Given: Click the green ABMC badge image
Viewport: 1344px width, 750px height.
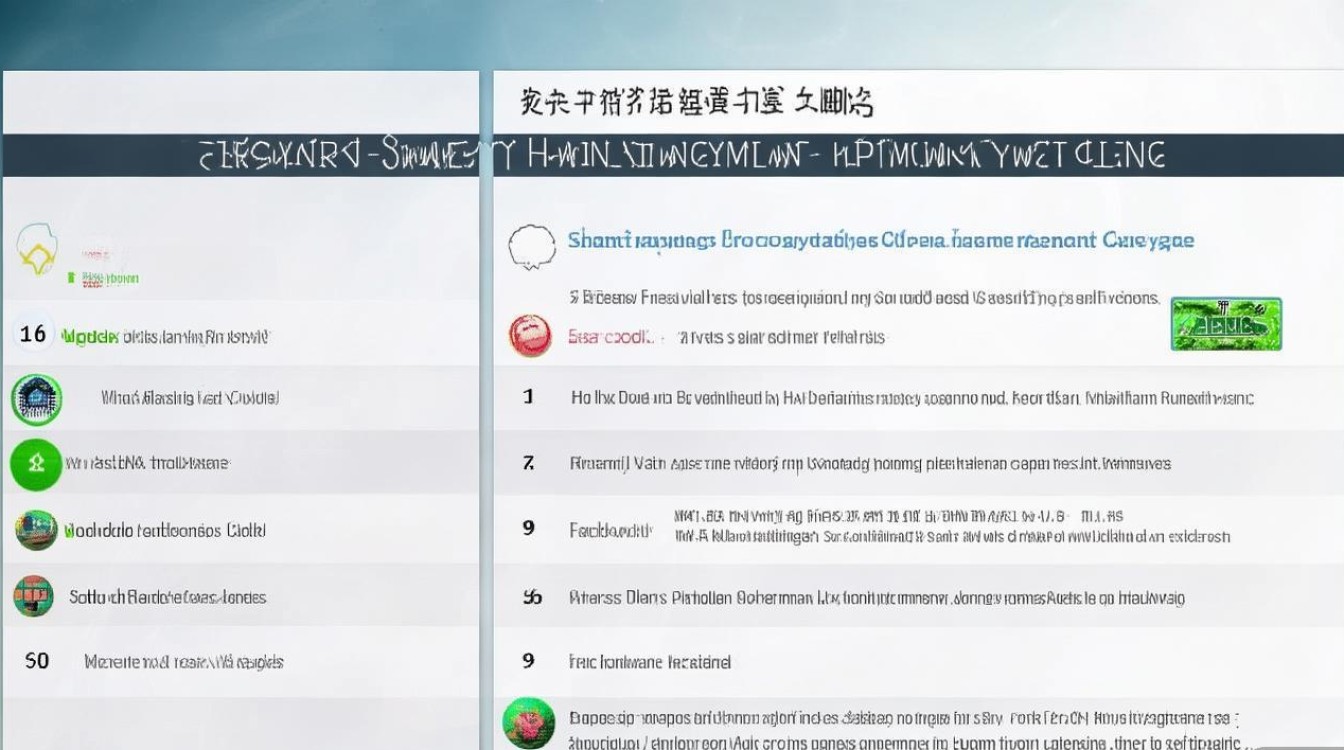Looking at the screenshot, I should 1227,322.
